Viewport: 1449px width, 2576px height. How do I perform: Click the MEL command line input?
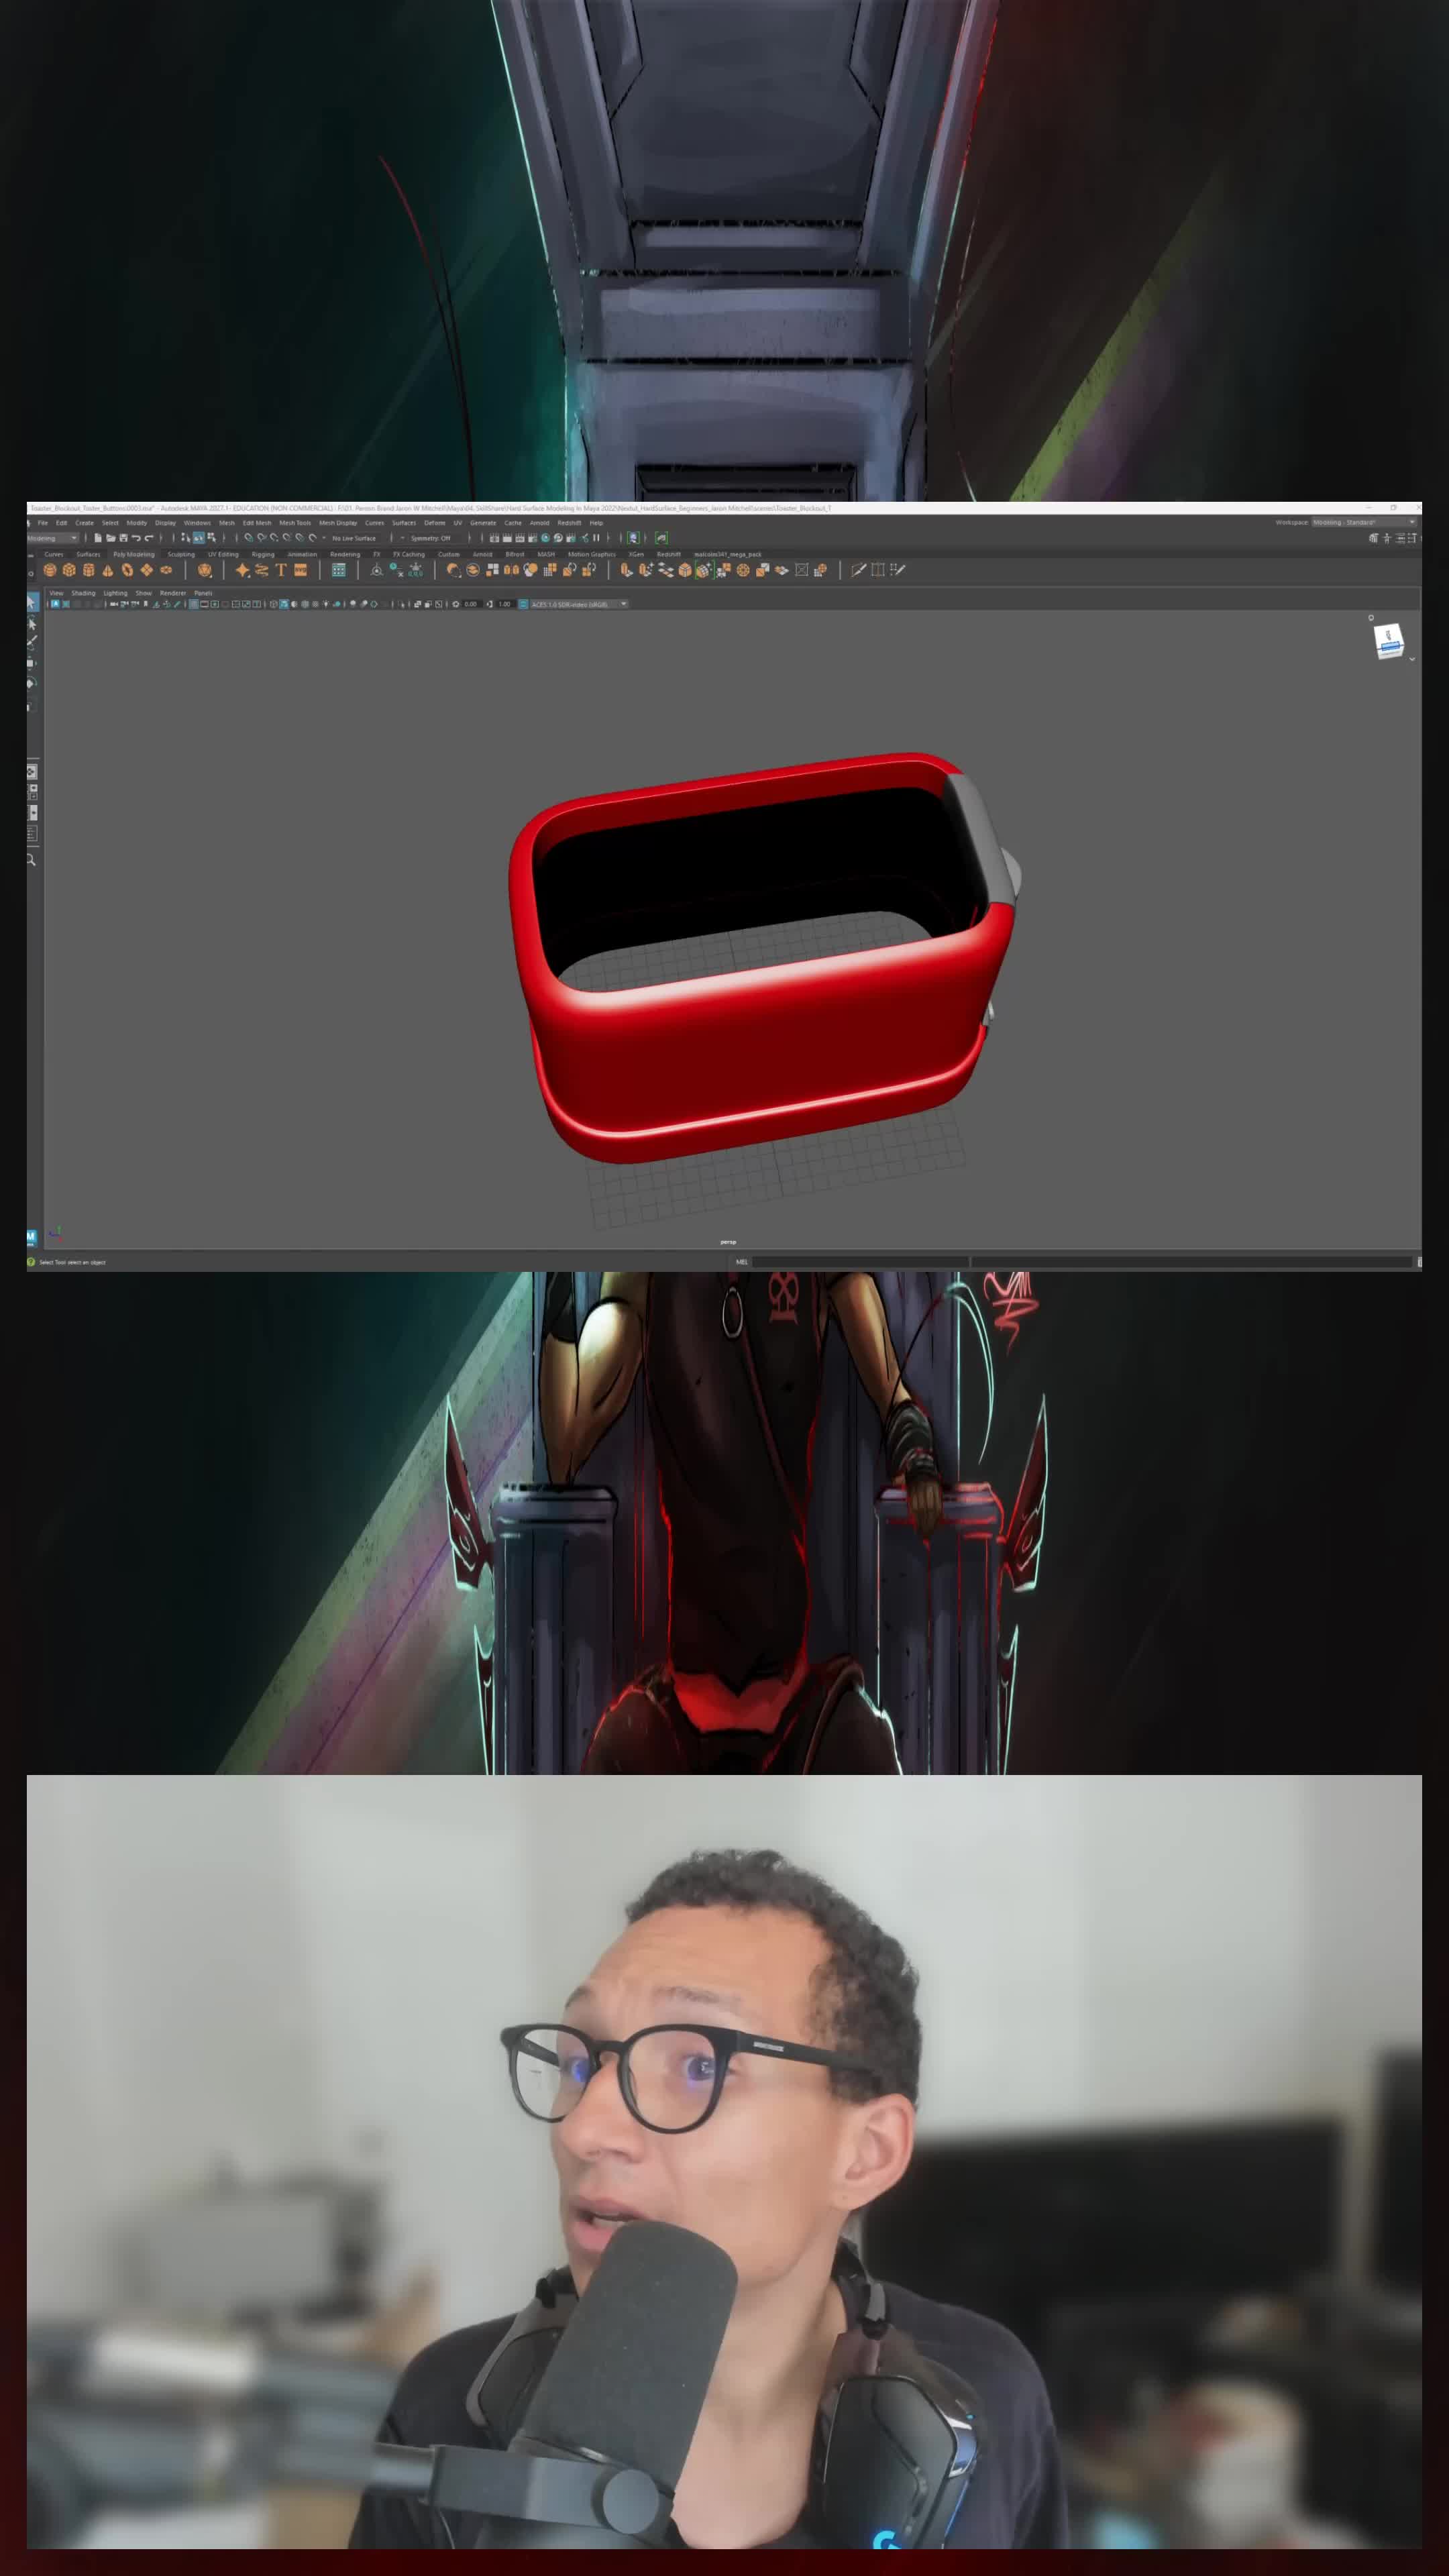click(860, 1262)
